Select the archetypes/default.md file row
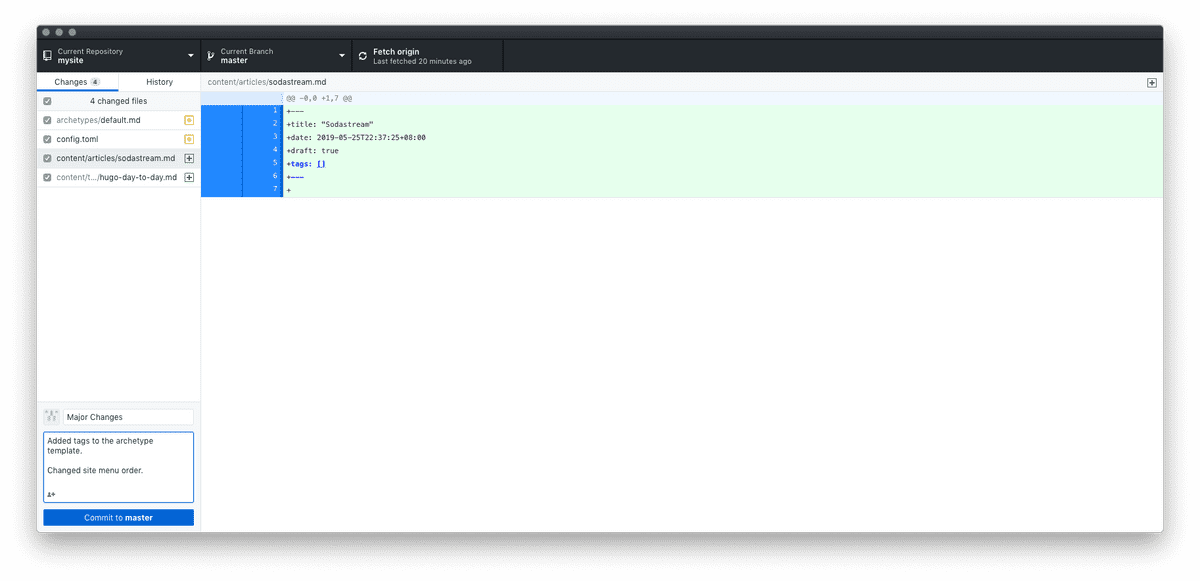Viewport: 1200px width, 581px height. [119, 120]
